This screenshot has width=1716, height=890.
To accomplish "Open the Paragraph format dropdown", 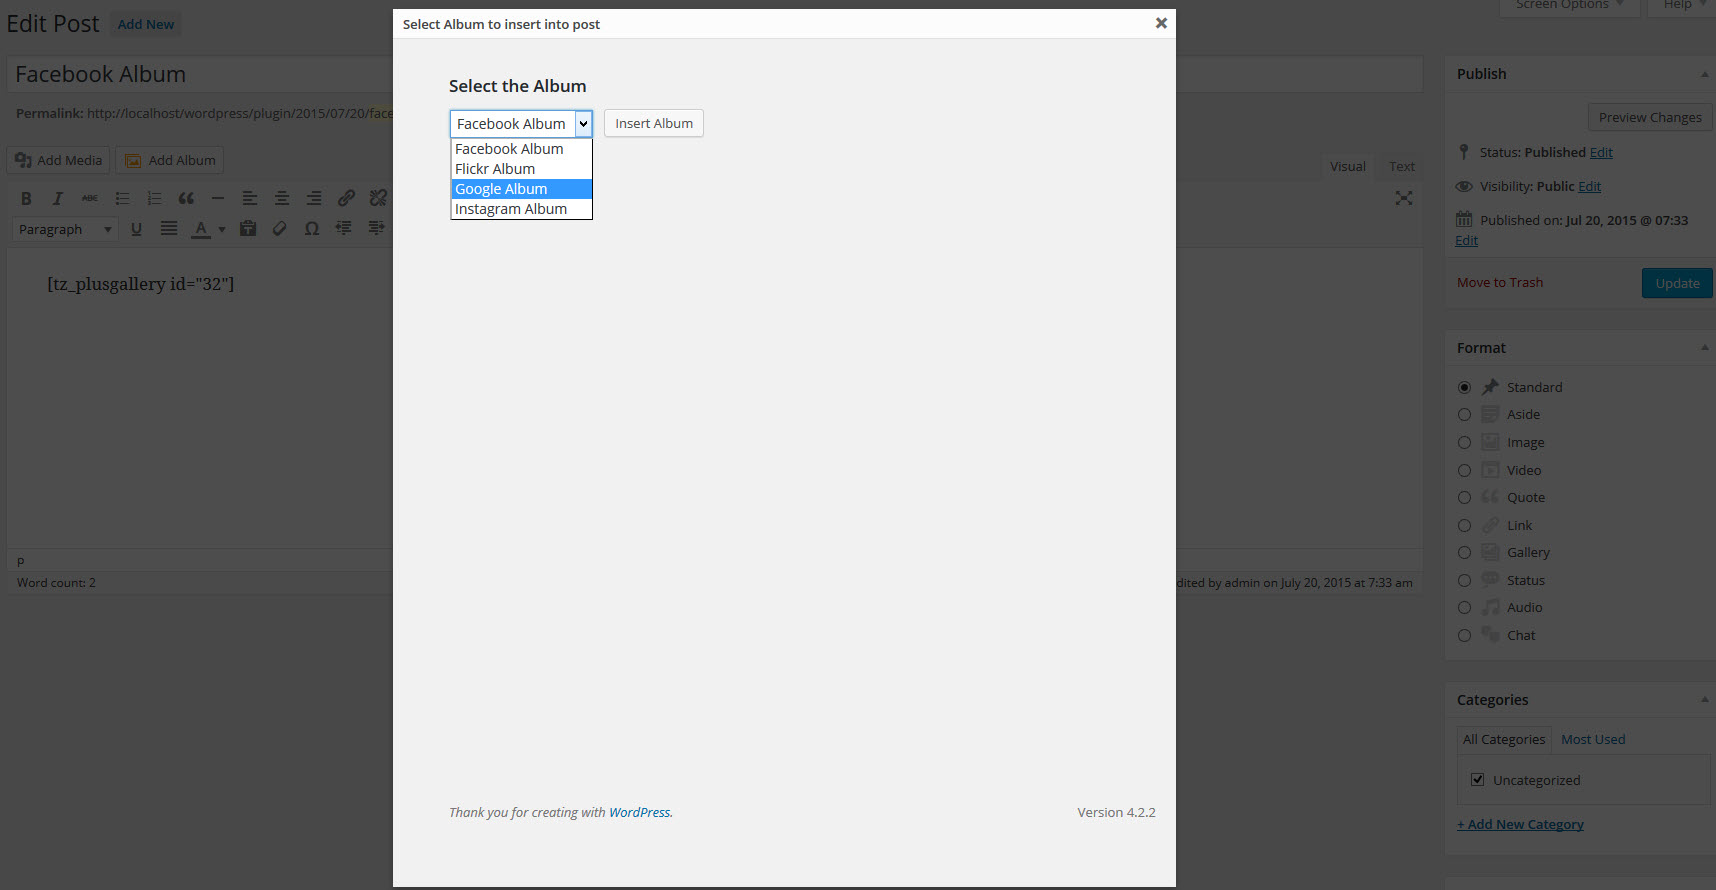I will (x=66, y=229).
